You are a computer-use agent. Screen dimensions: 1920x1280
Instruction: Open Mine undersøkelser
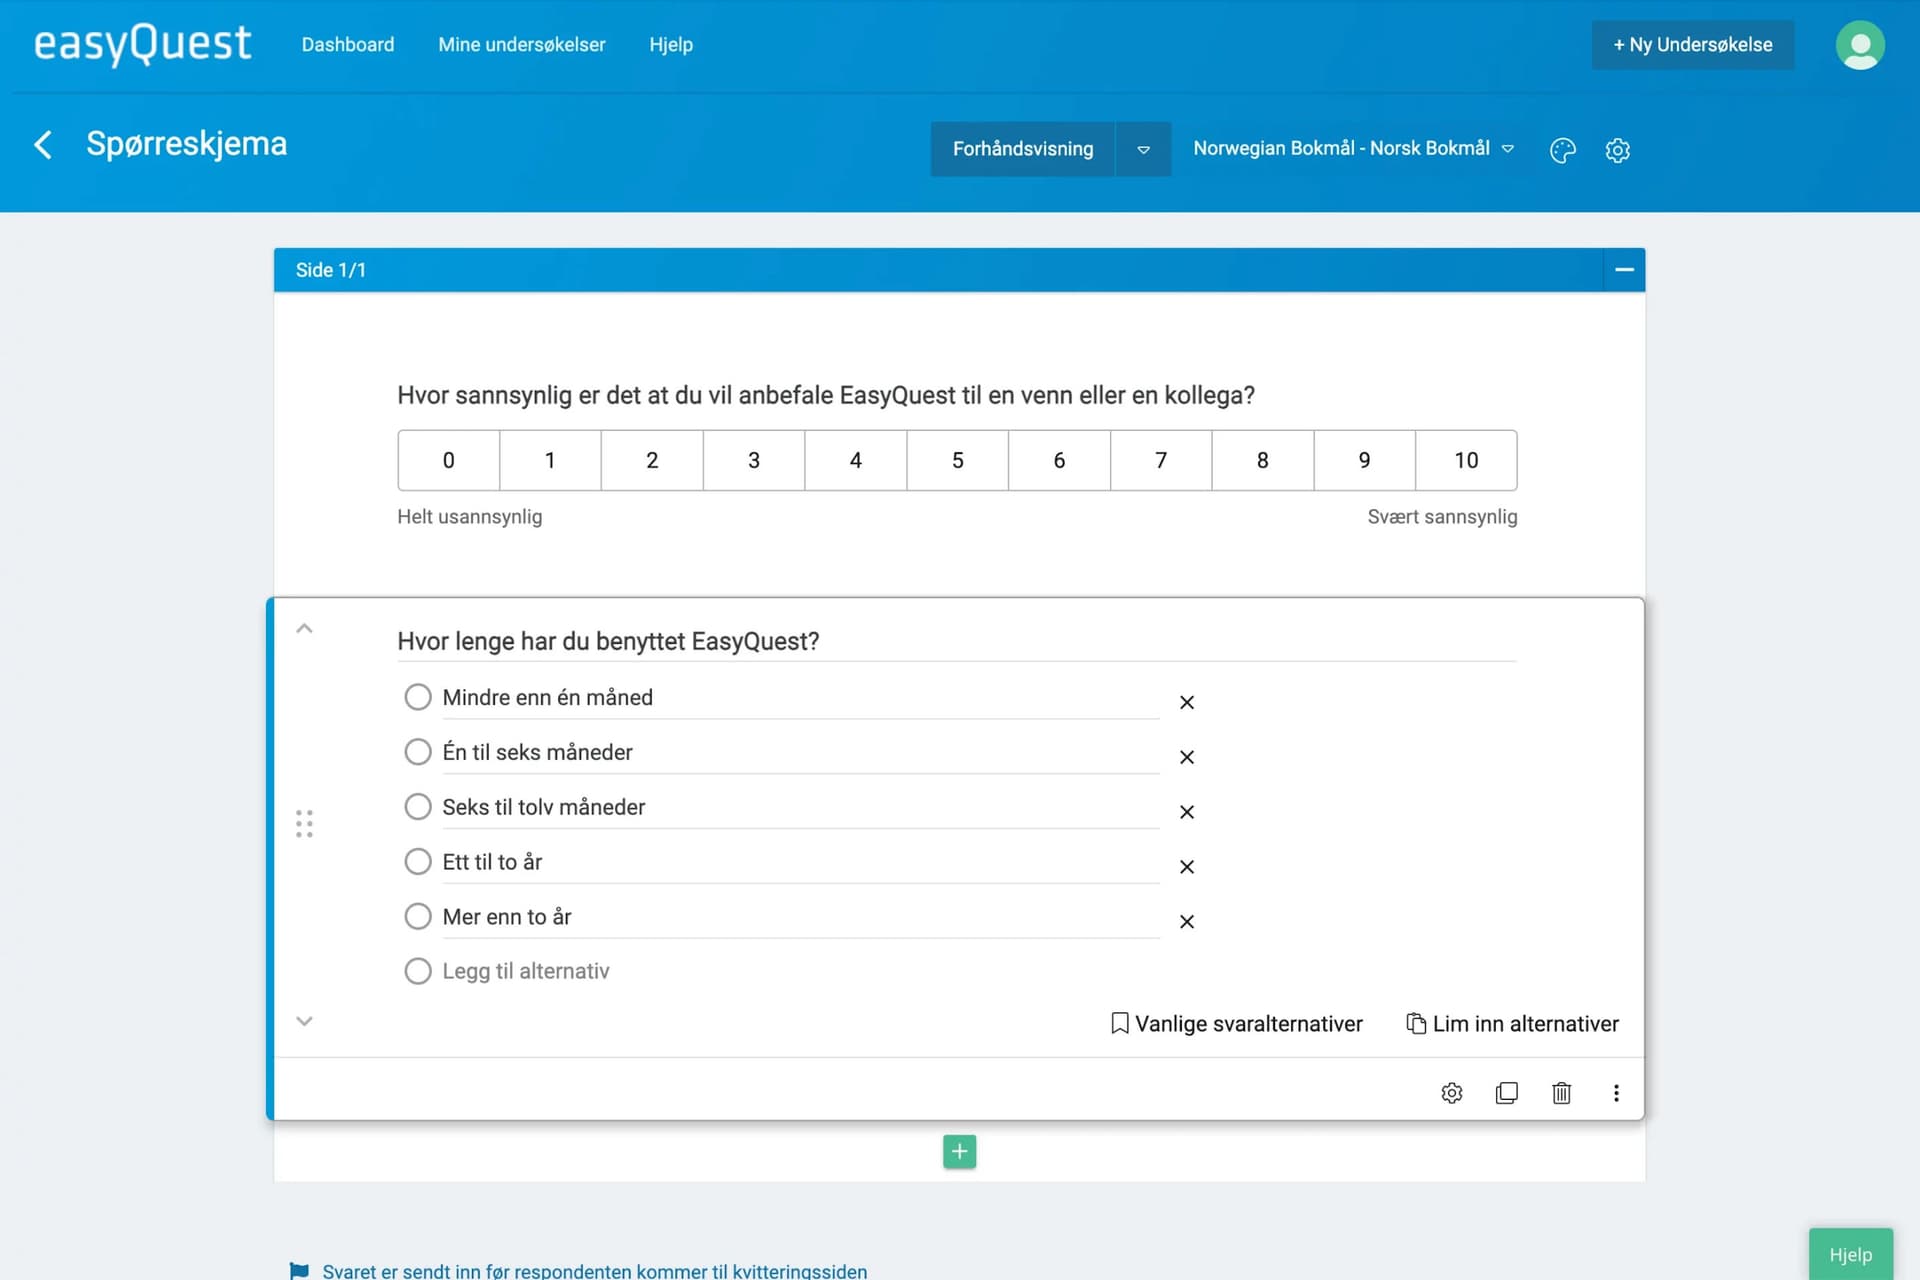click(522, 45)
